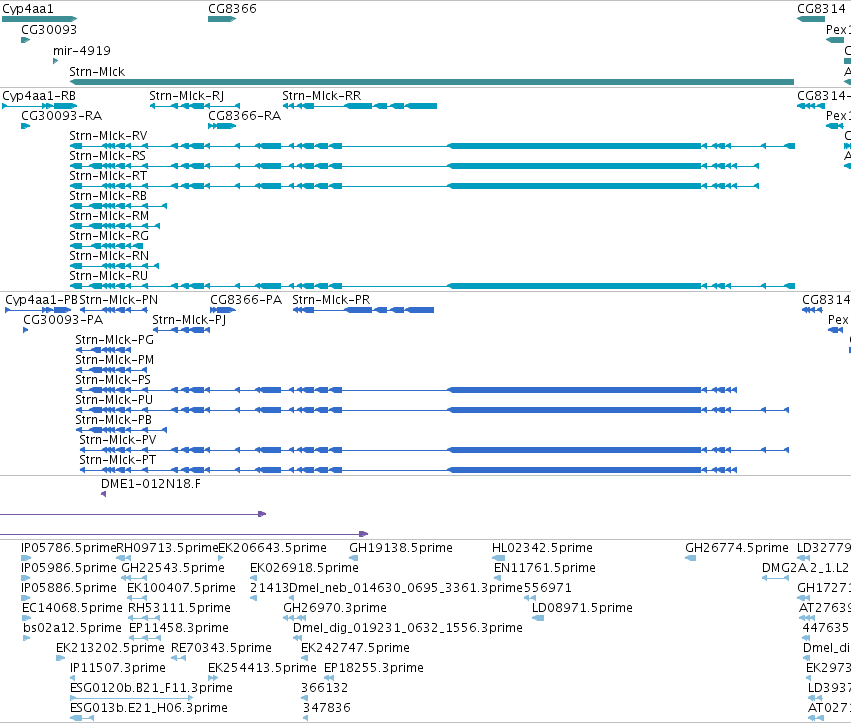Click EST label ESG0120b.B21_F11.3prime
This screenshot has width=851, height=723.
coord(151,688)
